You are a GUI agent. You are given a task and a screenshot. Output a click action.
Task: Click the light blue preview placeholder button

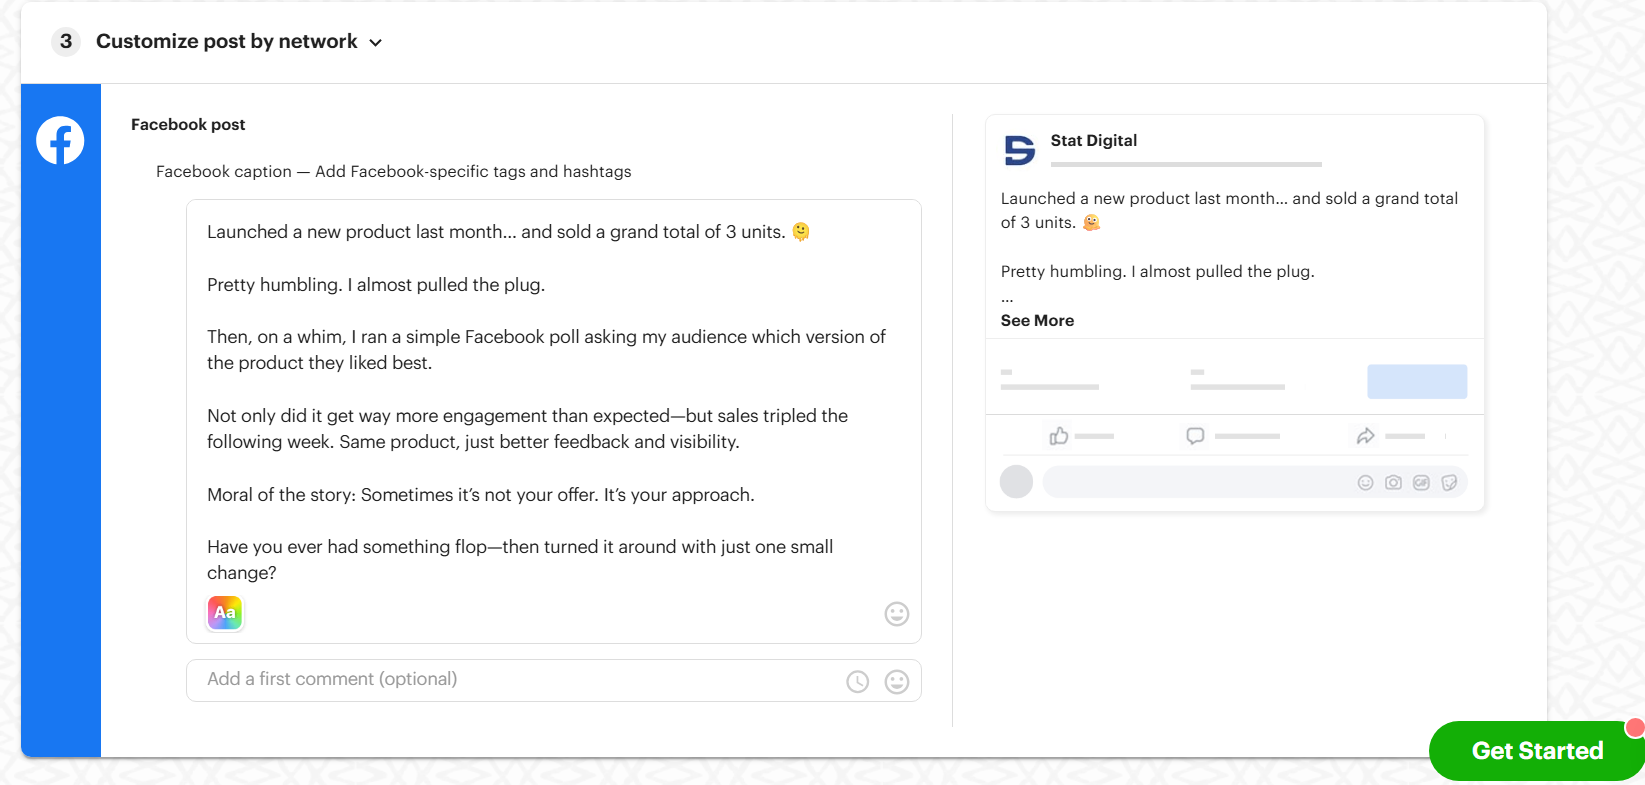click(x=1417, y=382)
